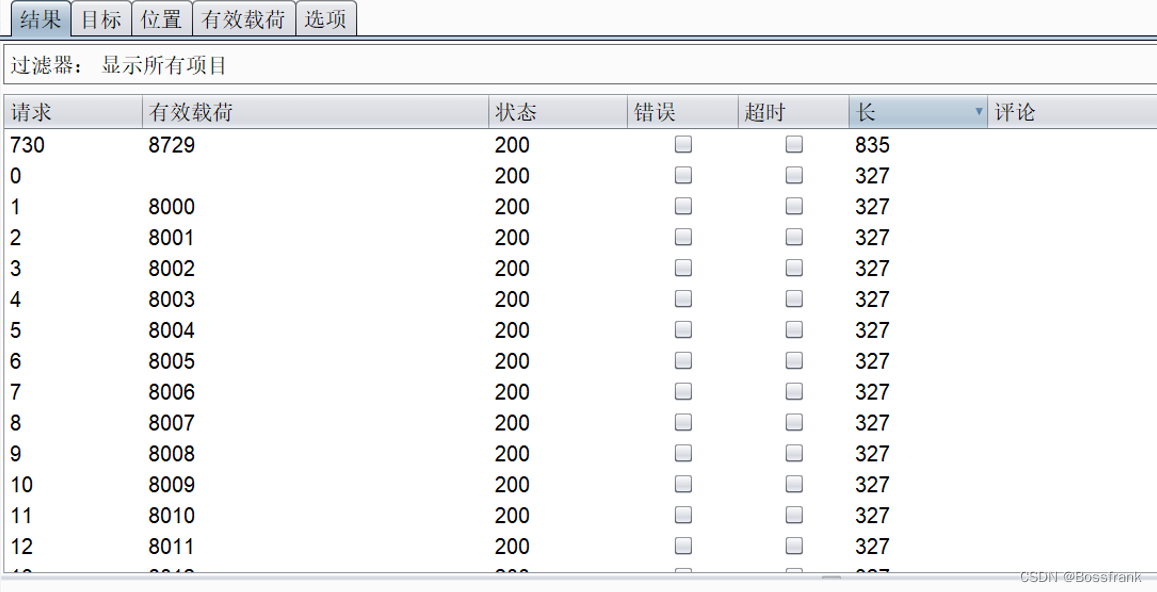The image size is (1157, 592).
Task: Toggle 错误 checkbox for payload 8003
Action: click(683, 299)
